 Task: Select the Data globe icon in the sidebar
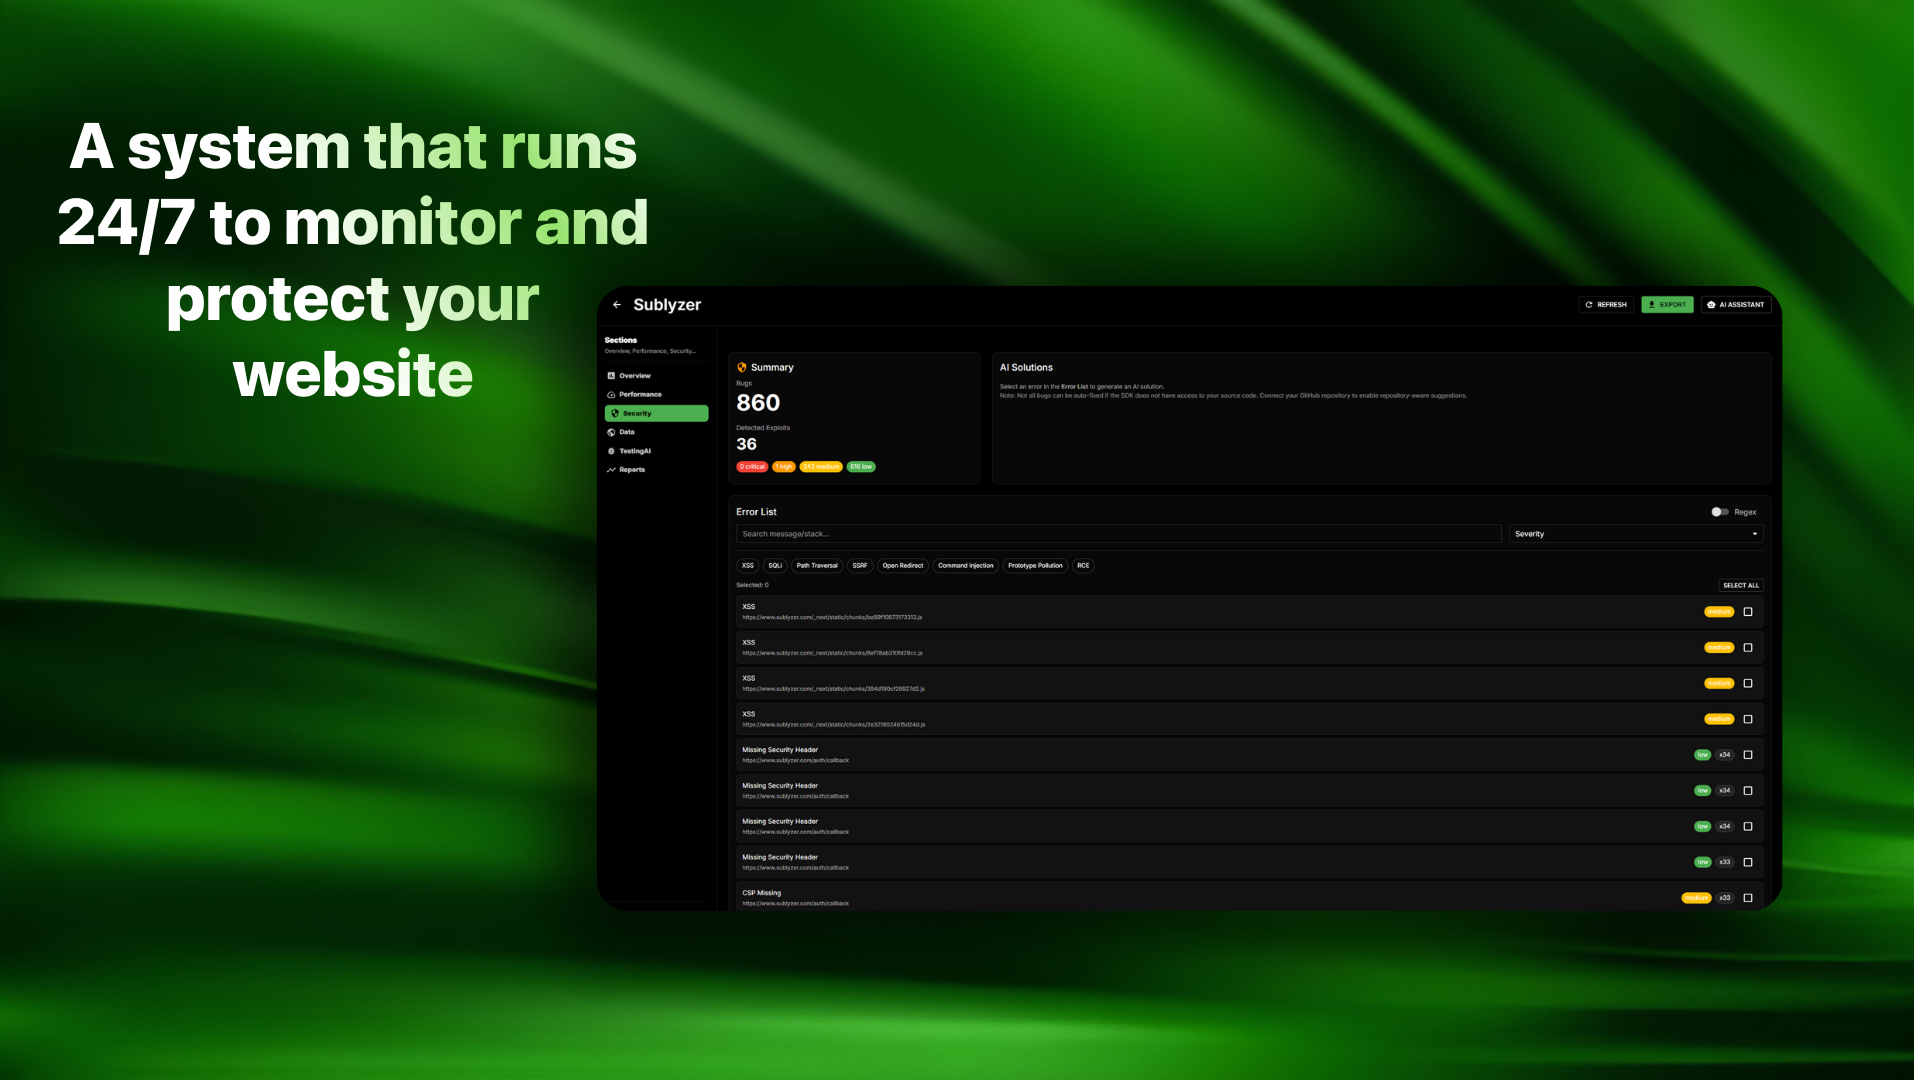click(x=611, y=432)
